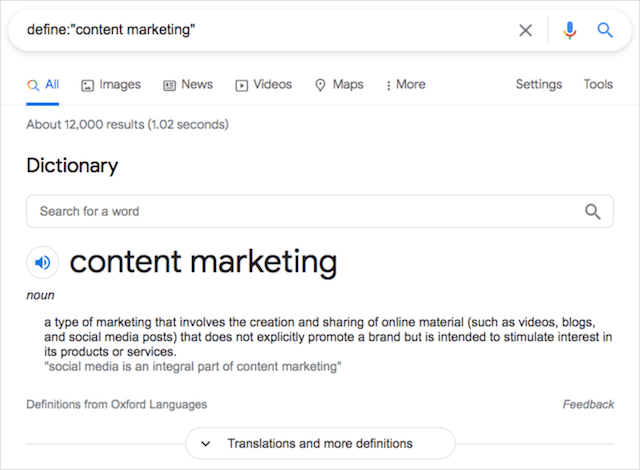Image resolution: width=640 pixels, height=470 pixels.
Task: Click the Images tab icon
Action: [88, 85]
